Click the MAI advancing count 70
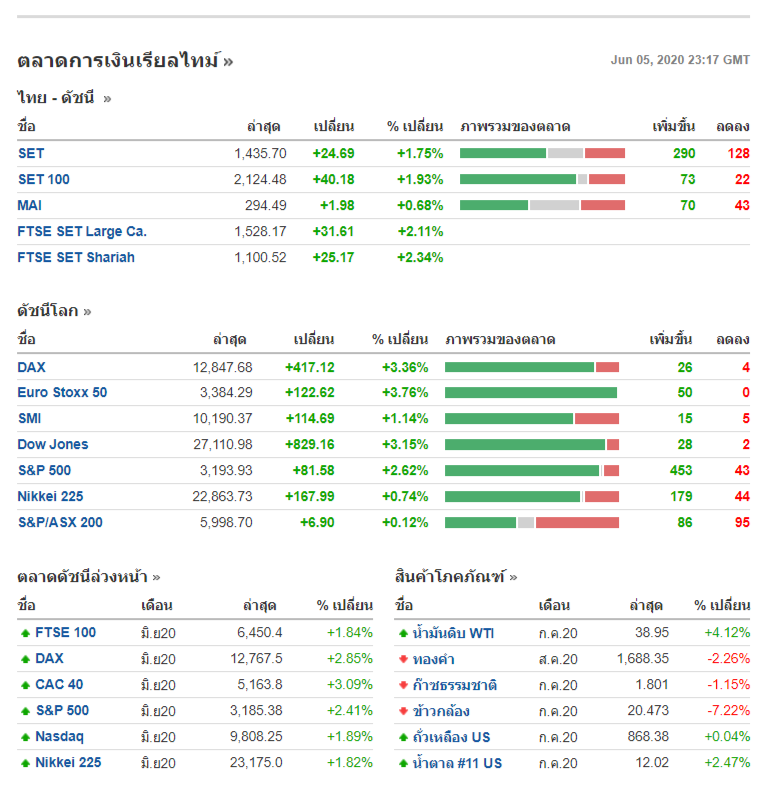The width and height of the screenshot is (764, 787). tap(687, 205)
